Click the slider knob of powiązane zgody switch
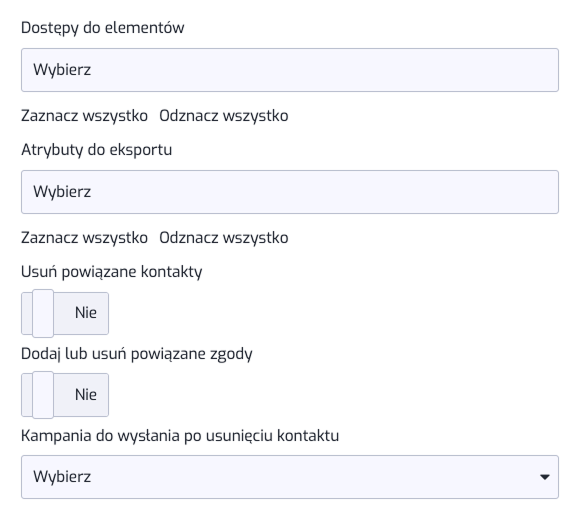This screenshot has width=582, height=506. click(43, 395)
